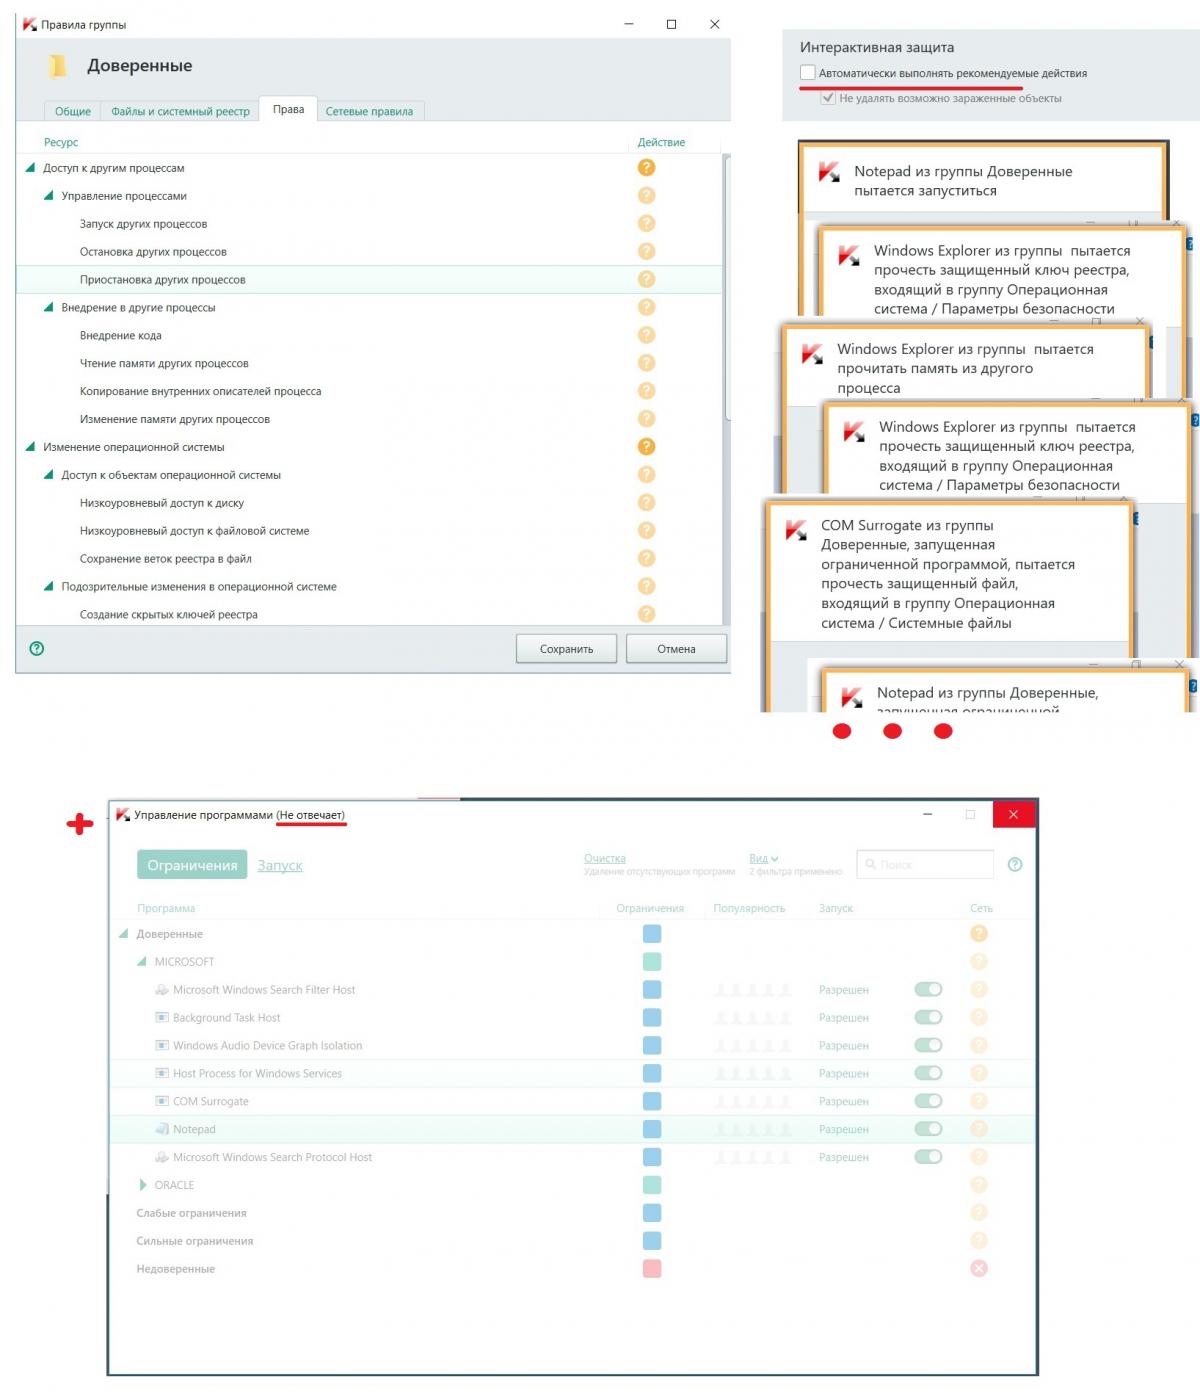
Task: Open Вид filter dropdown
Action: (764, 859)
